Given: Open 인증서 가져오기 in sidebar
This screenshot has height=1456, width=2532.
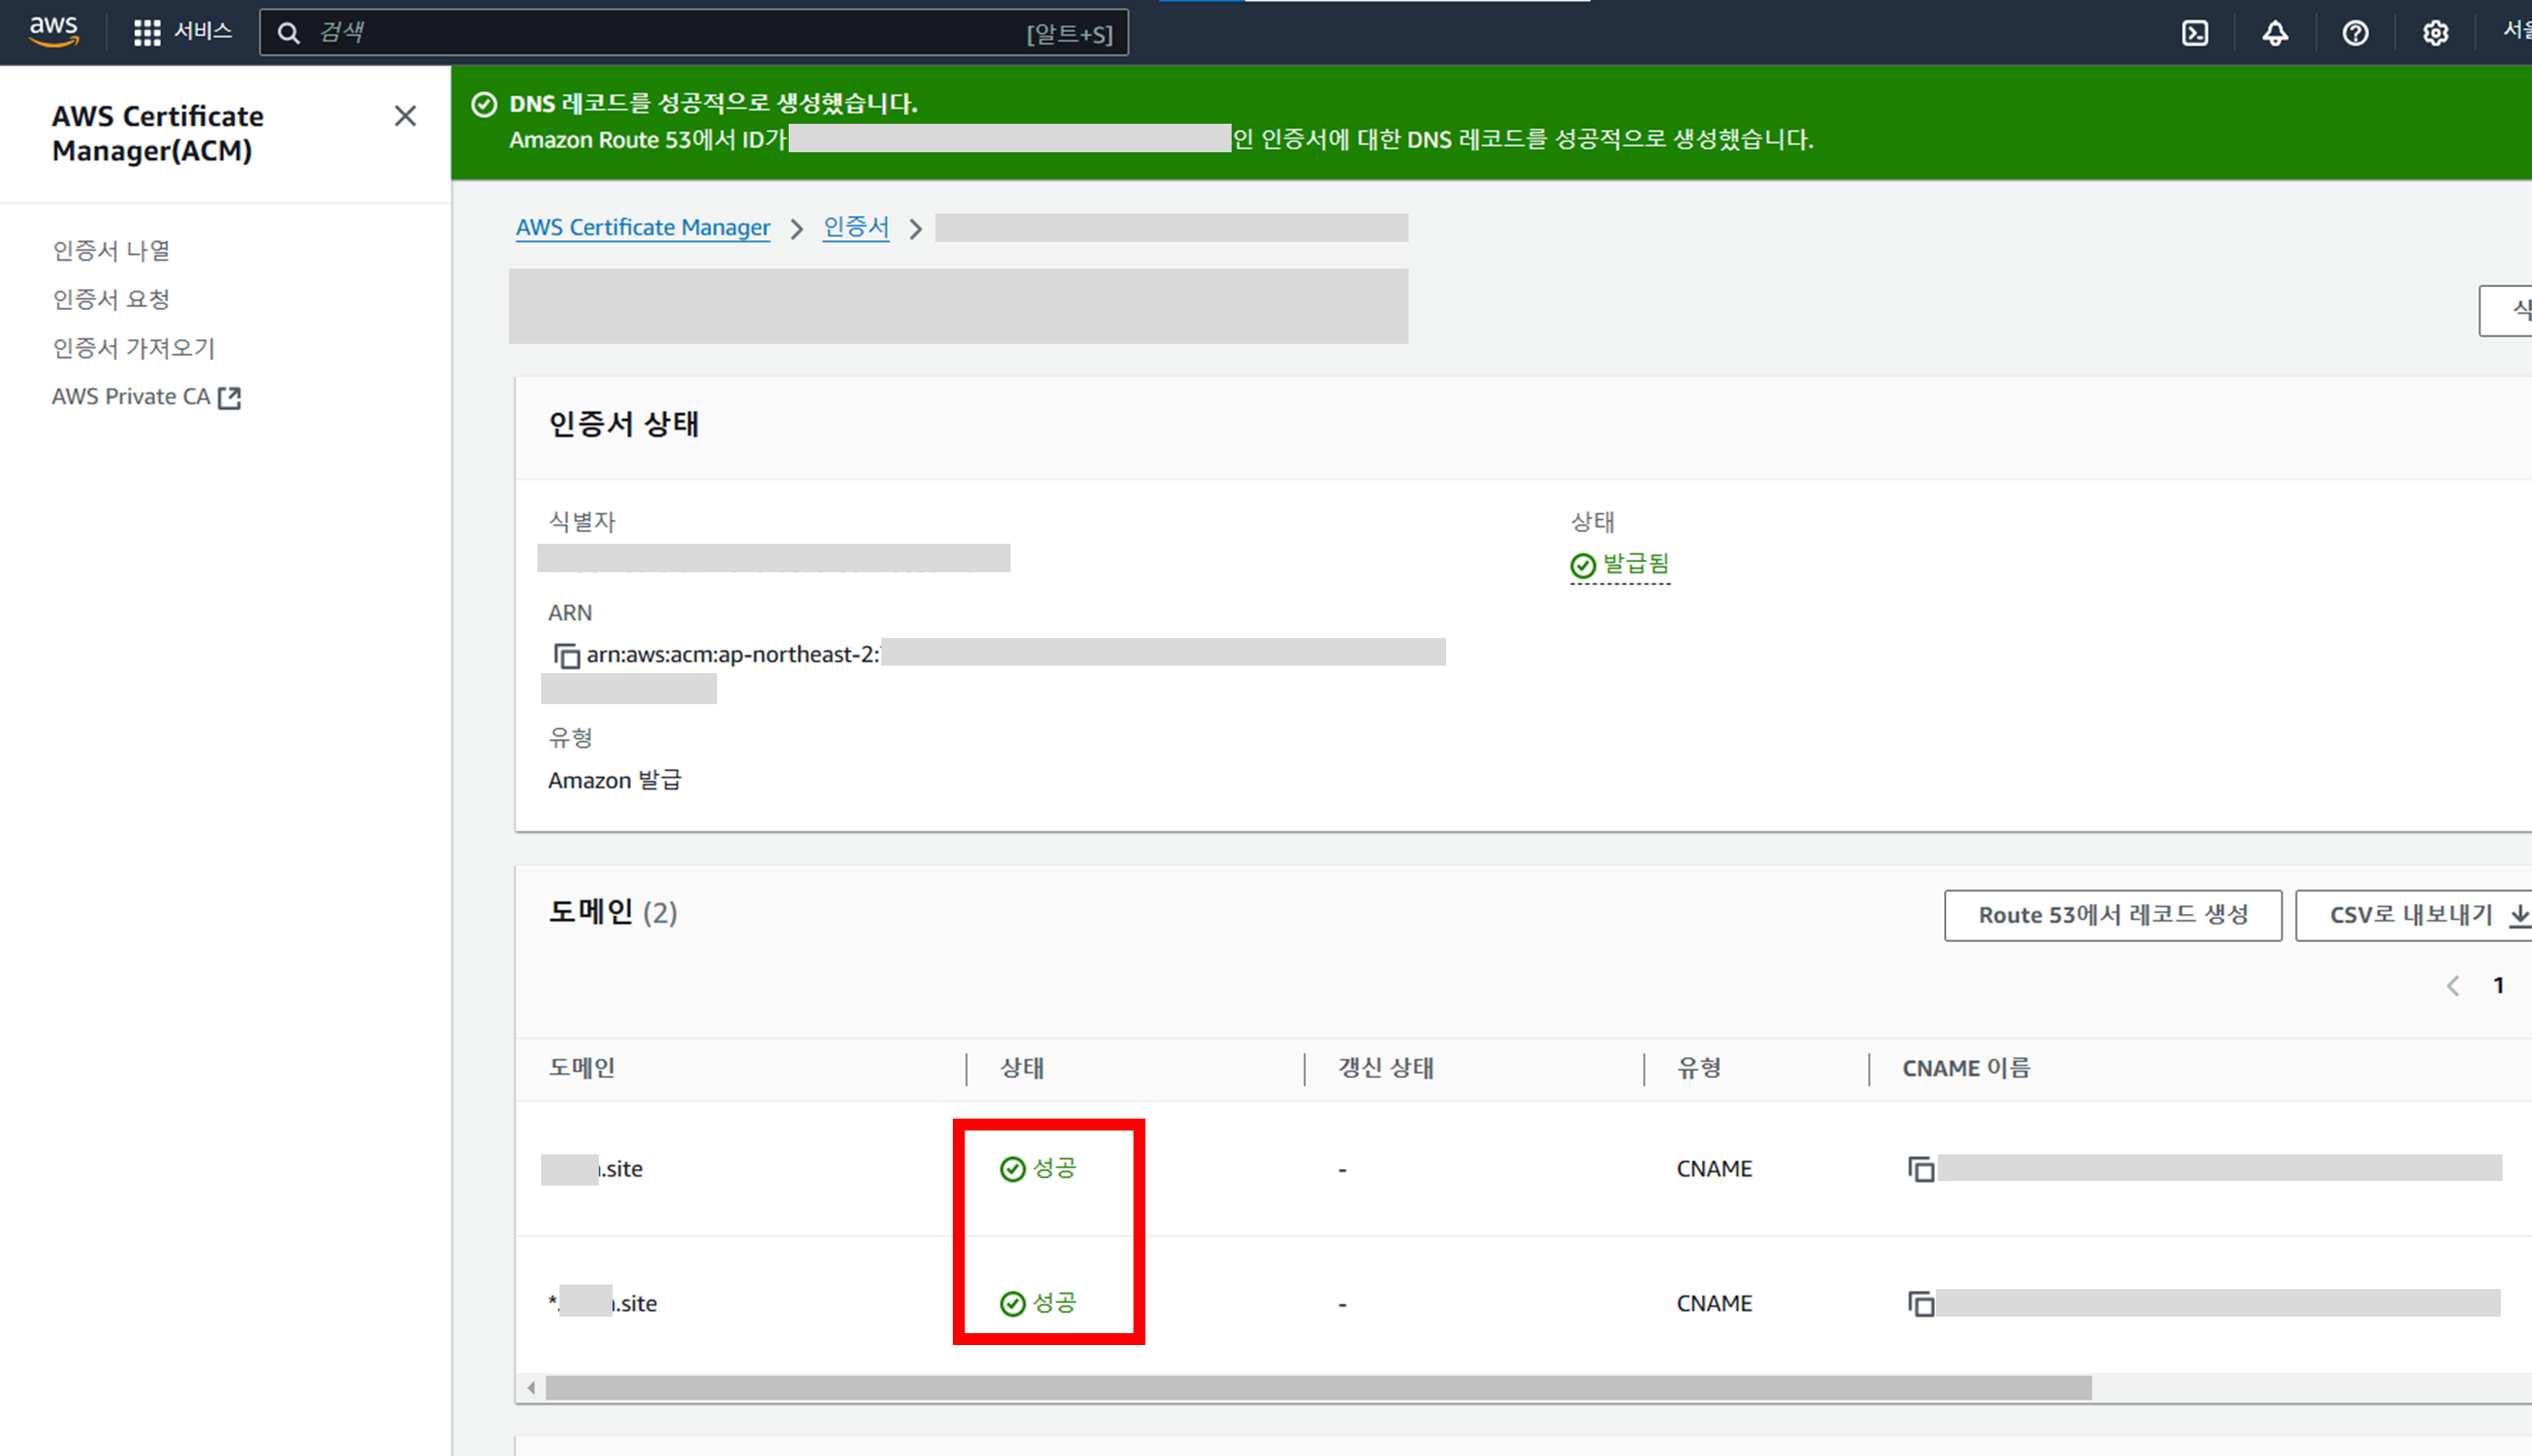Looking at the screenshot, I should click(134, 348).
